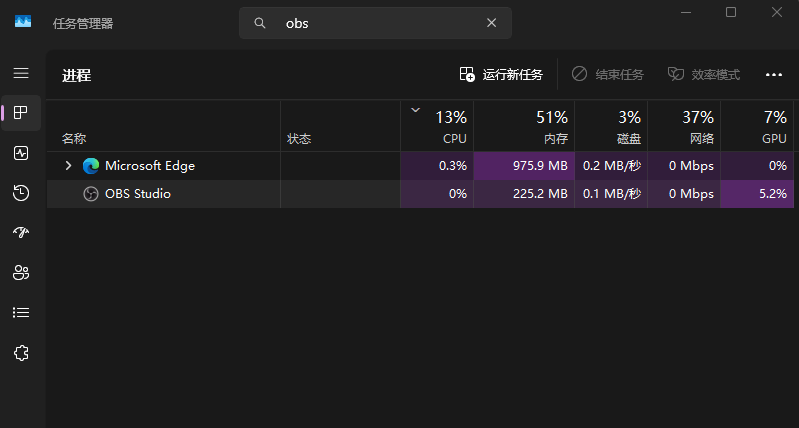This screenshot has height=428, width=799.
Task: Click 结束任务 button
Action: [x=607, y=75]
